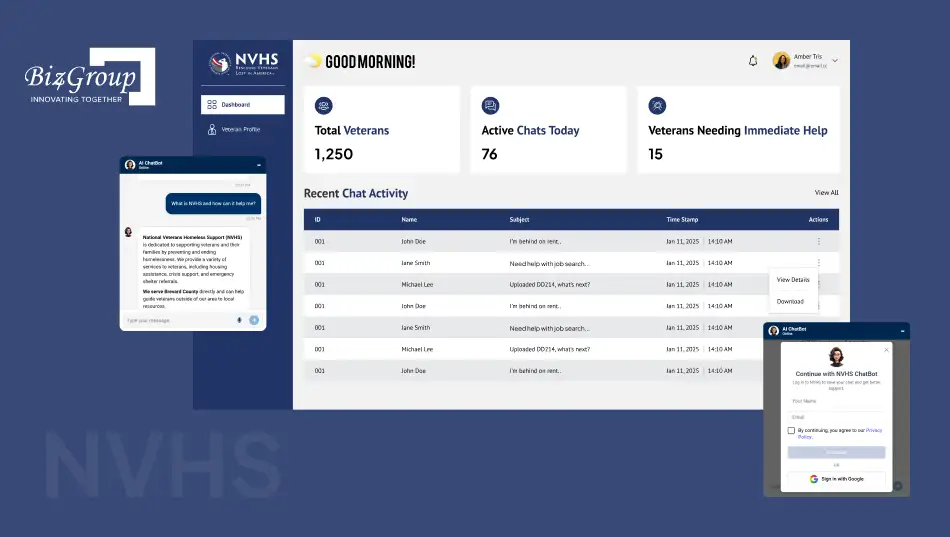The image size is (950, 537).
Task: Send message with chat send icon
Action: pyautogui.click(x=254, y=320)
